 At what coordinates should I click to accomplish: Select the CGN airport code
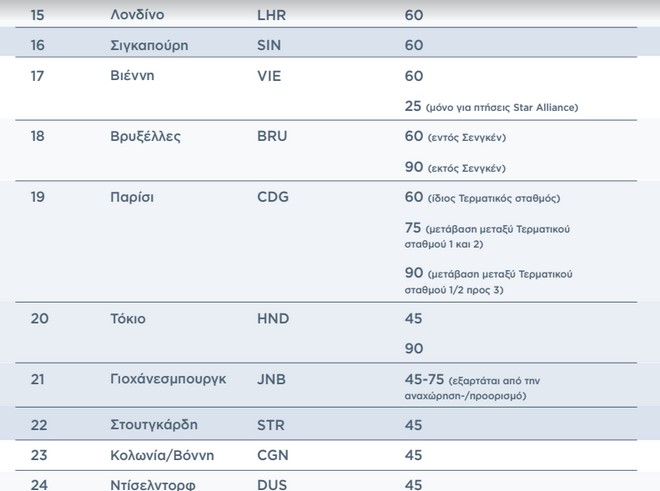(x=273, y=454)
